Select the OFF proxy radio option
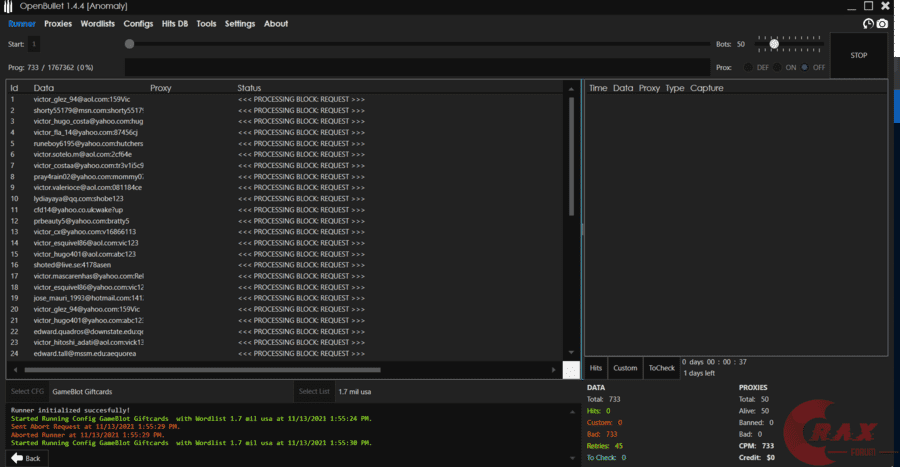 point(804,67)
